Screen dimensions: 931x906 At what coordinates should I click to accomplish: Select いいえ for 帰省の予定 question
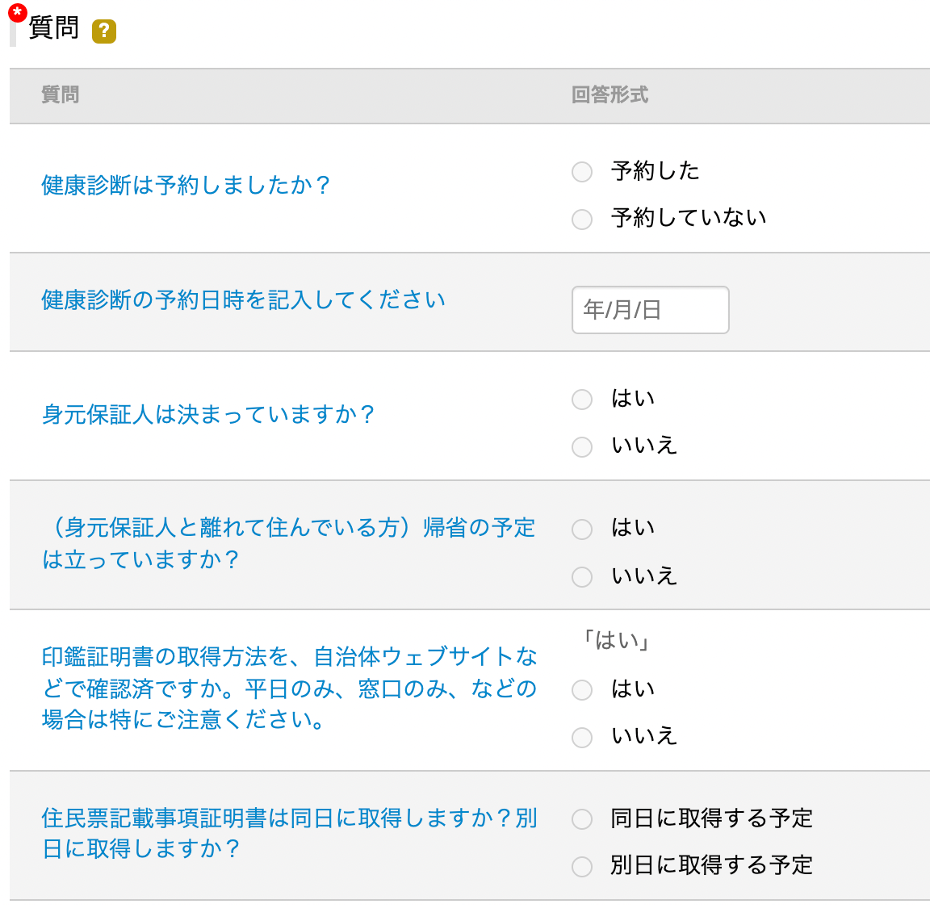pos(582,576)
